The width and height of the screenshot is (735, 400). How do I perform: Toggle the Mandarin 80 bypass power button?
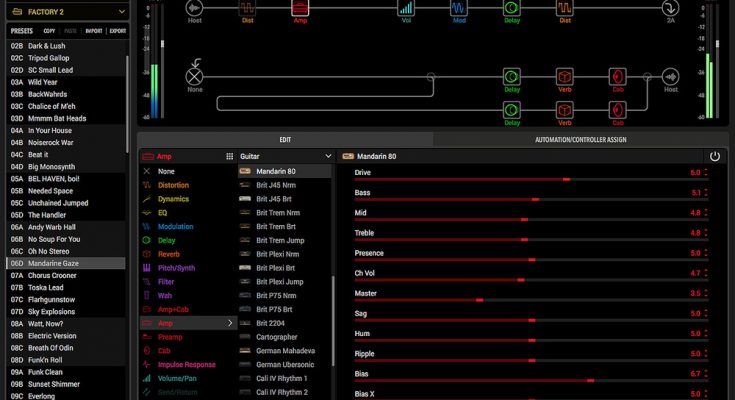pyautogui.click(x=715, y=157)
